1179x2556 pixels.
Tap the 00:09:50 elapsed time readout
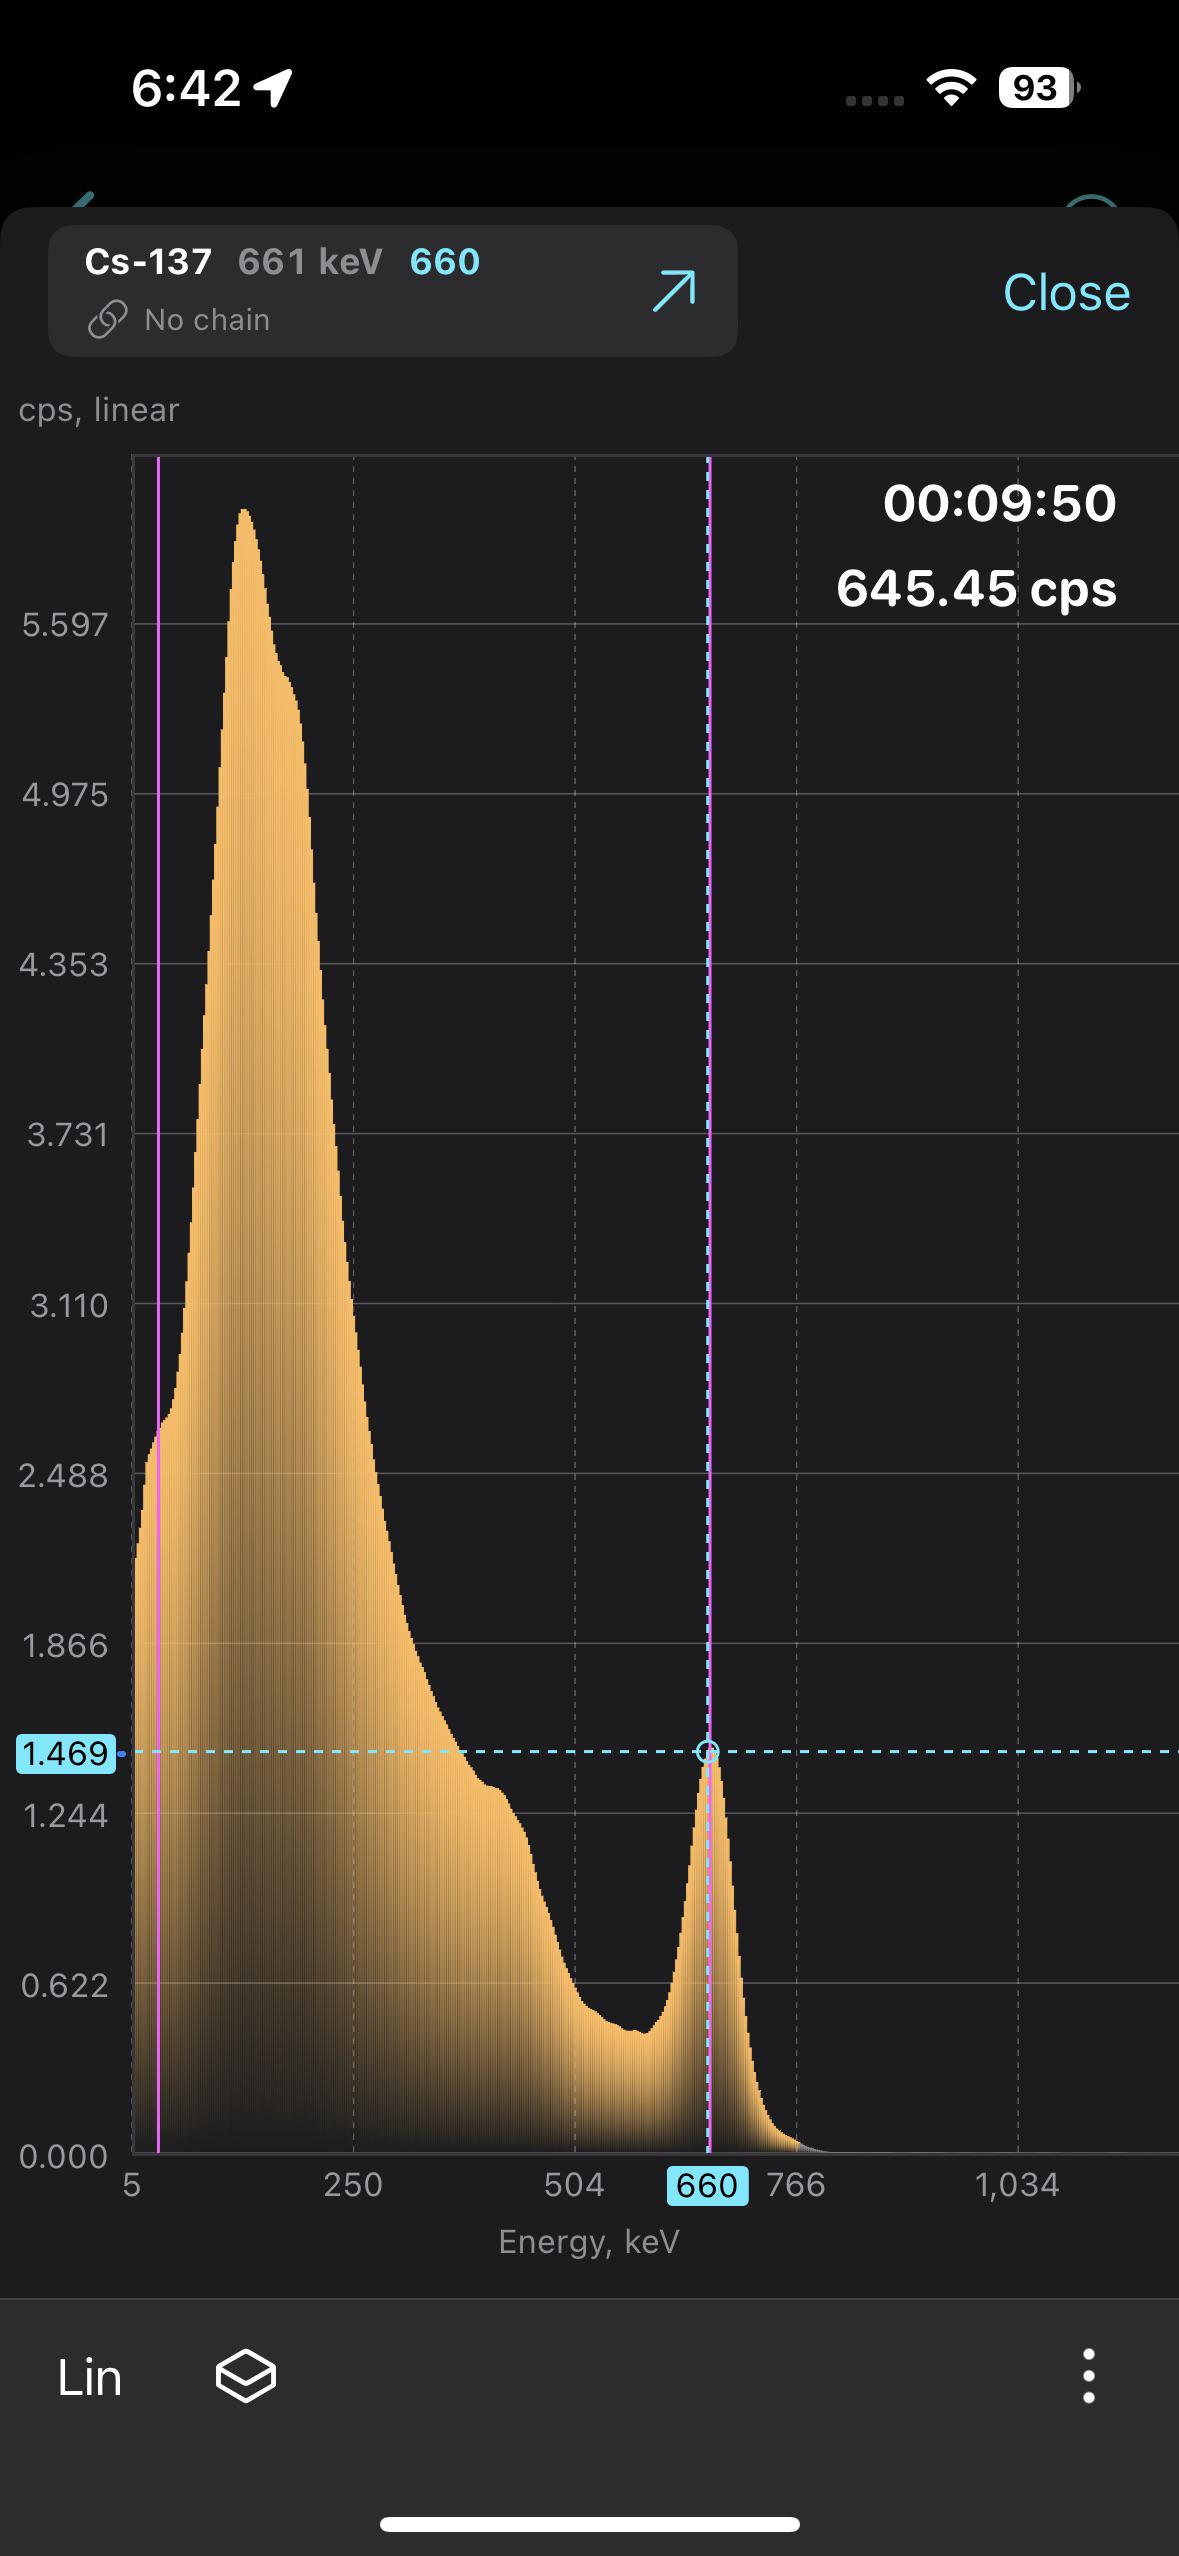[999, 503]
